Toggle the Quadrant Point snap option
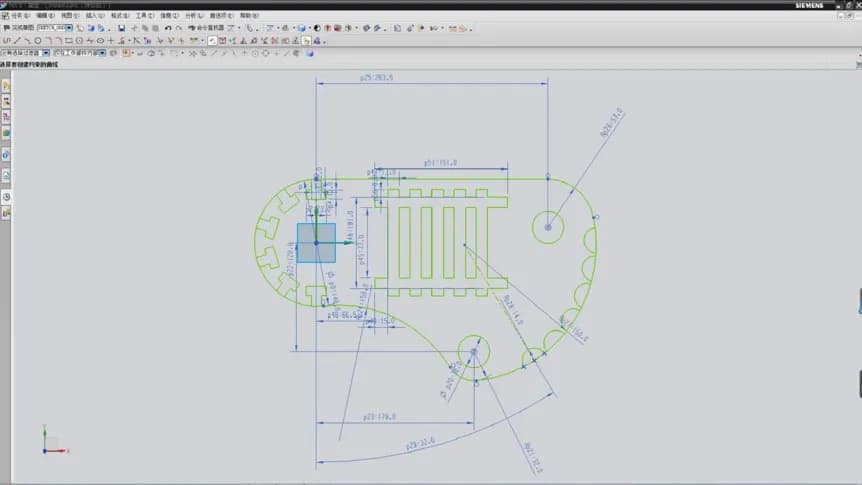Screen dimensions: 862x485 [266, 53]
